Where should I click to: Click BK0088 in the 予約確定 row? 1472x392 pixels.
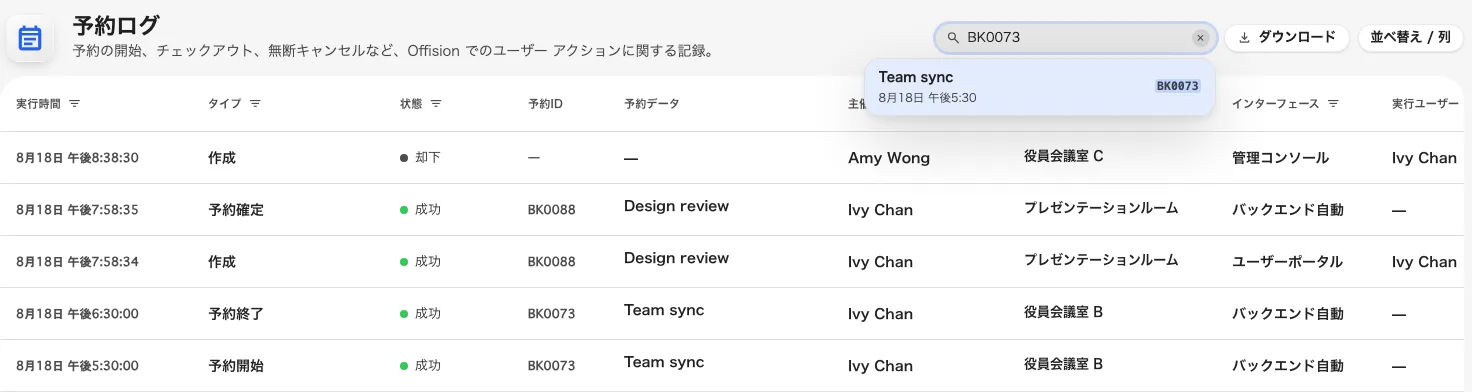point(552,210)
